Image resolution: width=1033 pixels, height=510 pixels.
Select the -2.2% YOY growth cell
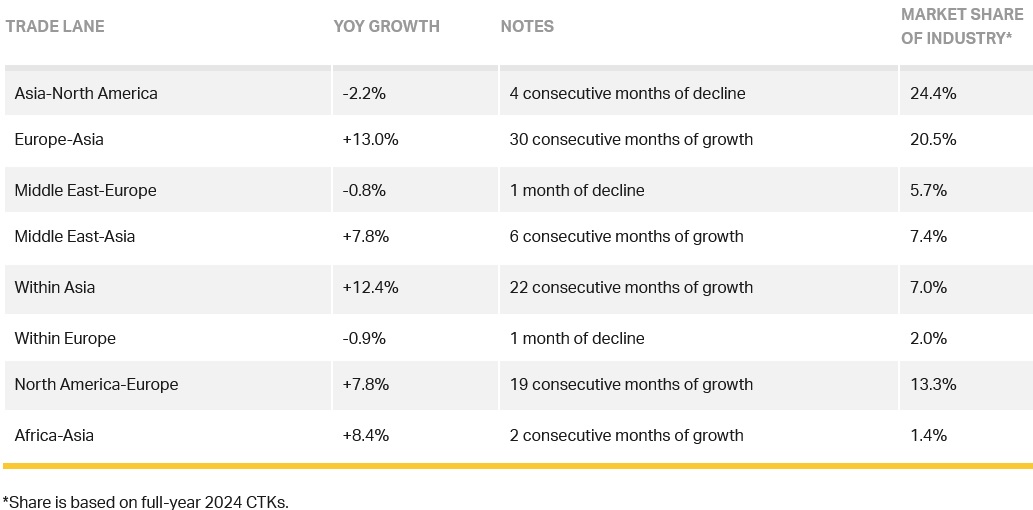[x=364, y=93]
